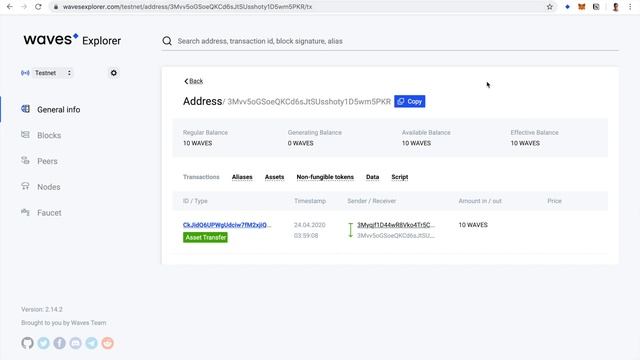The width and height of the screenshot is (640, 360).
Task: Go back with browser back arrow
Action: (10, 7)
